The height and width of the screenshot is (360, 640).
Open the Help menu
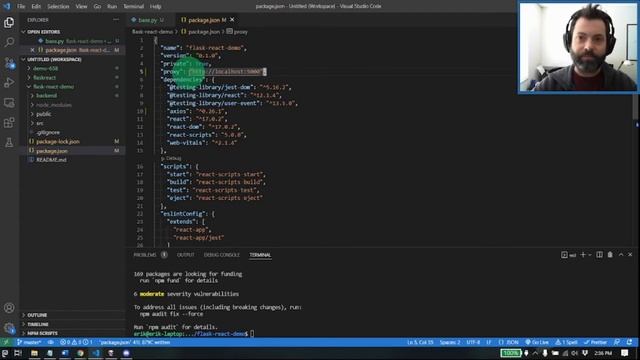[155, 6]
